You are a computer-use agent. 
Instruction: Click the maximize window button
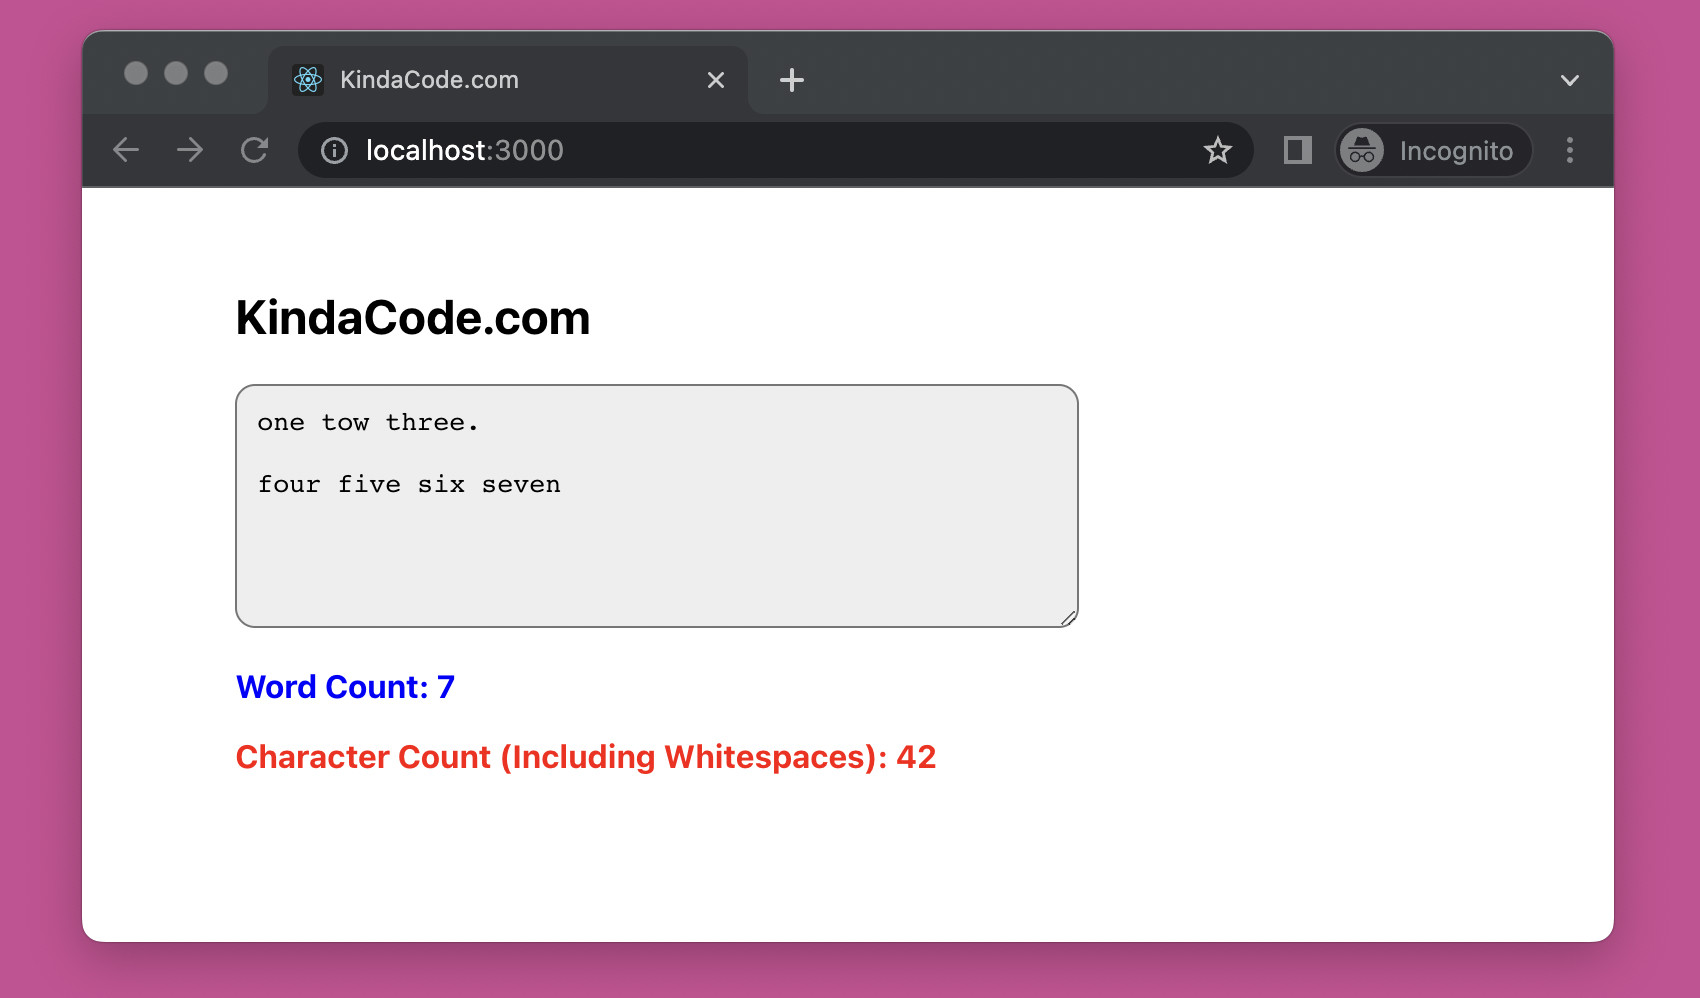click(216, 73)
